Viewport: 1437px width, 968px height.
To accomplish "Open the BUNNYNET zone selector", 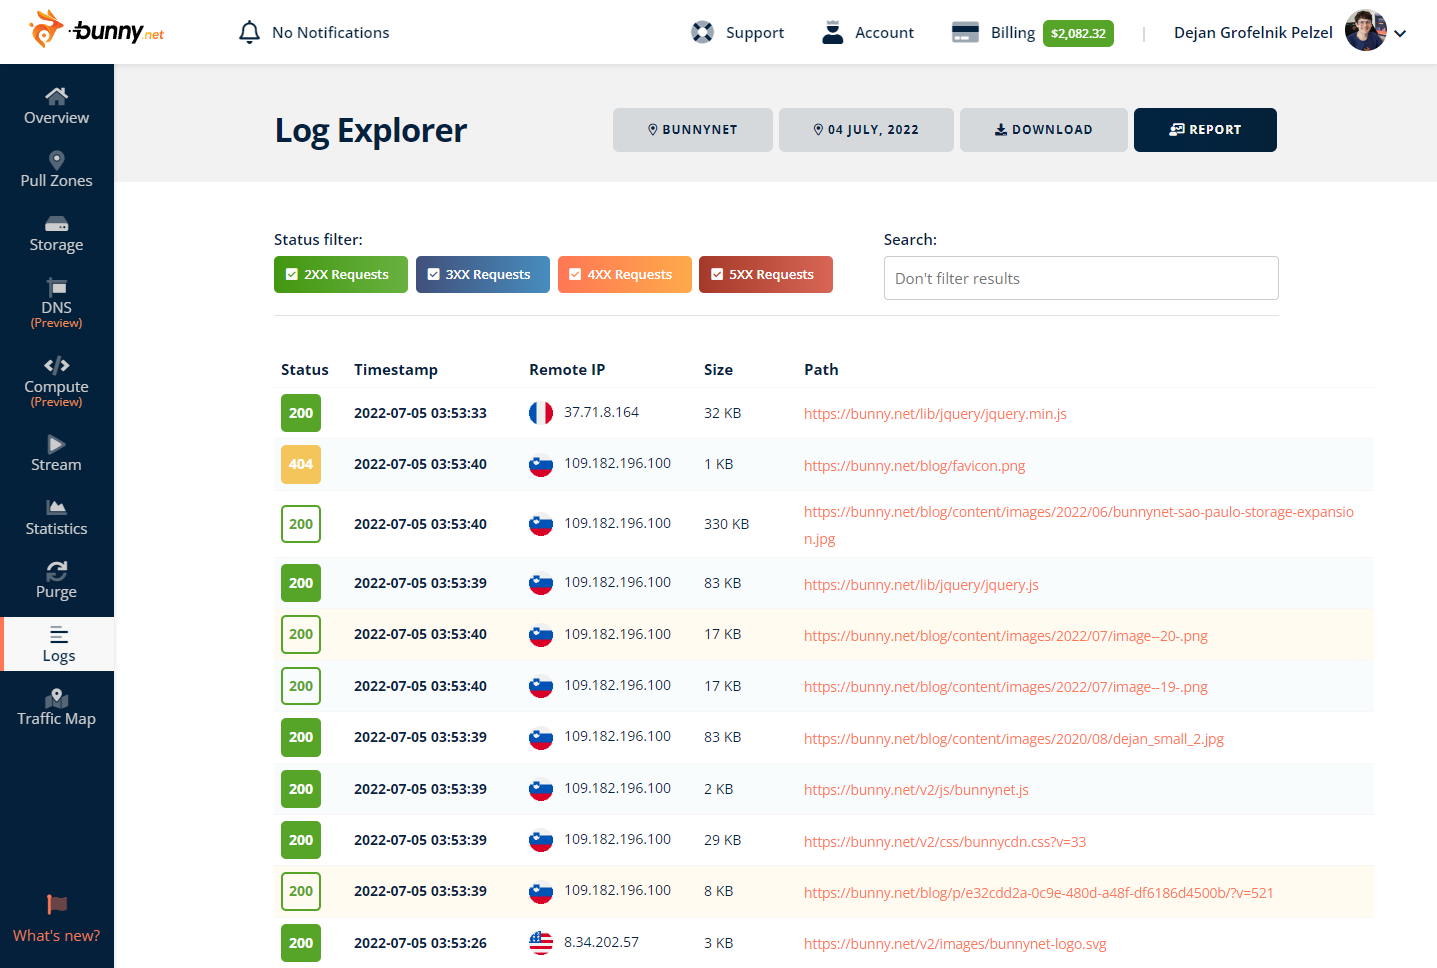I will (693, 130).
